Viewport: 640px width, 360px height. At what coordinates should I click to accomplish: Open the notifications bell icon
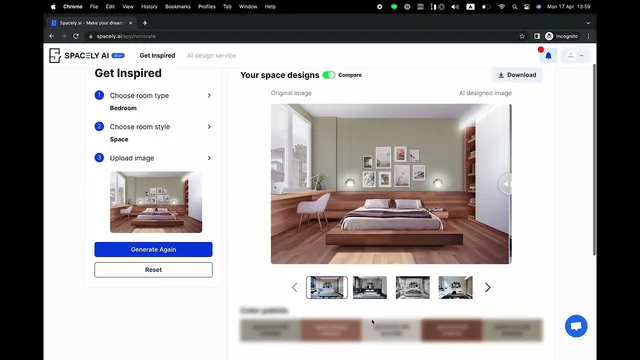(548, 56)
